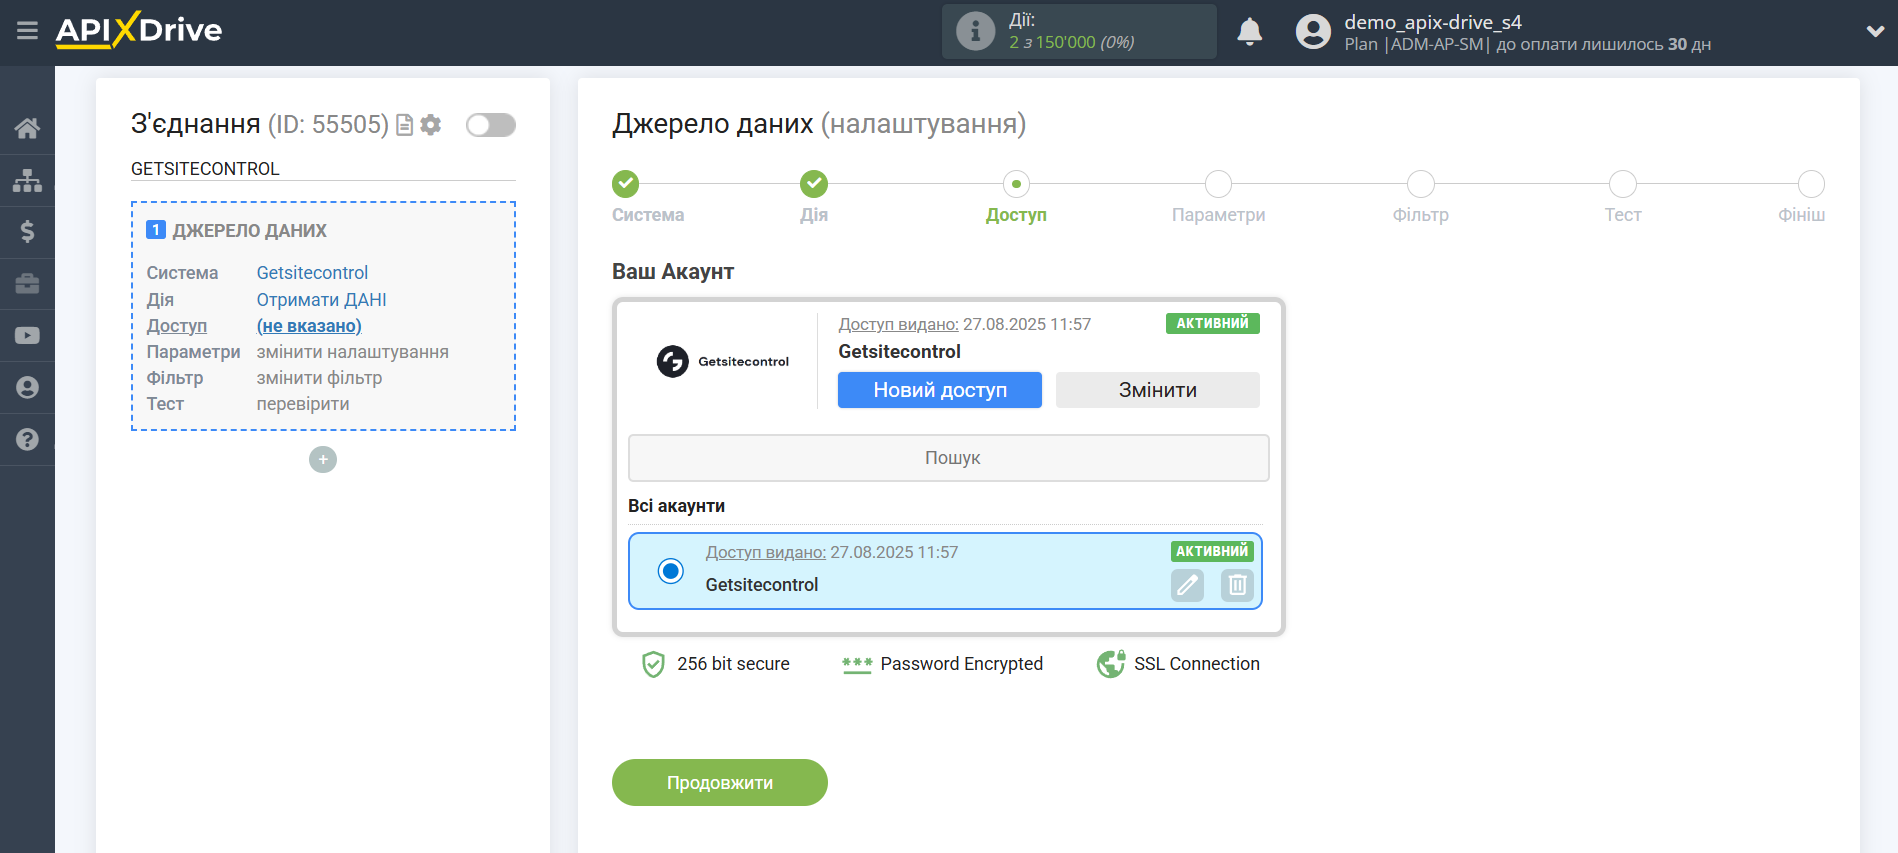
Task: Open the (не вказано) access link
Action: click(x=309, y=326)
